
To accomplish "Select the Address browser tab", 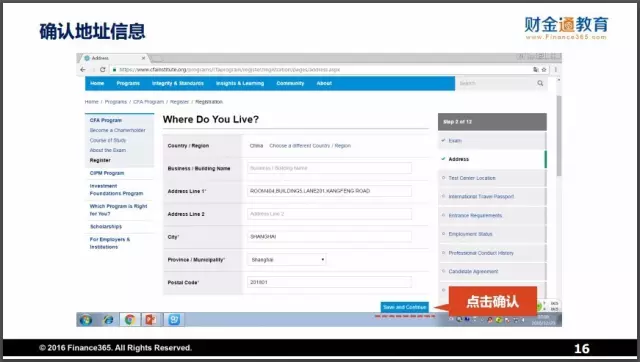I will [x=114, y=58].
